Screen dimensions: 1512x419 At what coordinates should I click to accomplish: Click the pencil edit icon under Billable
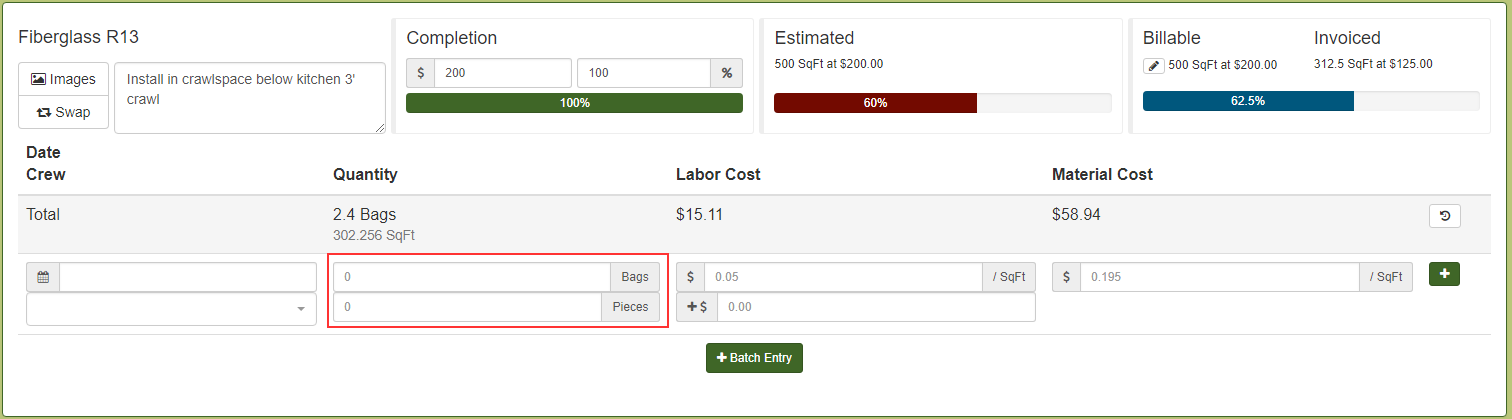(1154, 65)
